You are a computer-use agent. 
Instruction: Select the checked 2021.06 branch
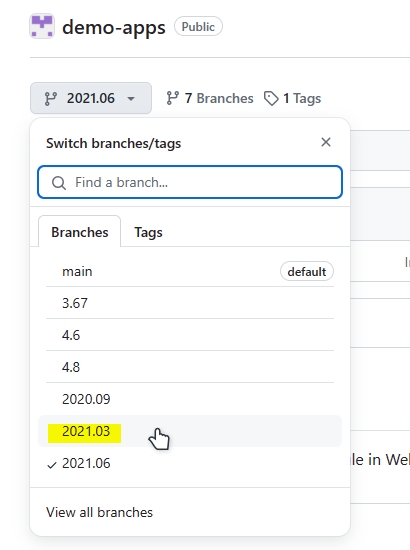(x=190, y=463)
